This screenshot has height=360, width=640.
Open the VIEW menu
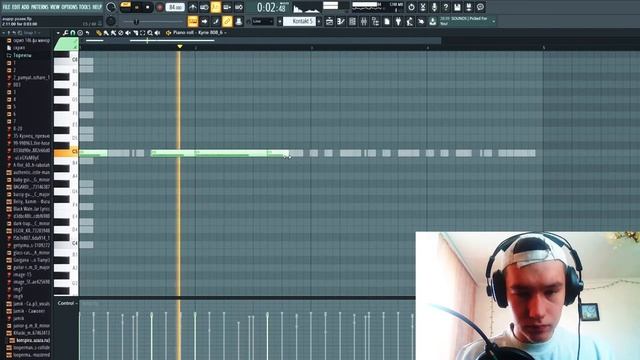(x=55, y=7)
